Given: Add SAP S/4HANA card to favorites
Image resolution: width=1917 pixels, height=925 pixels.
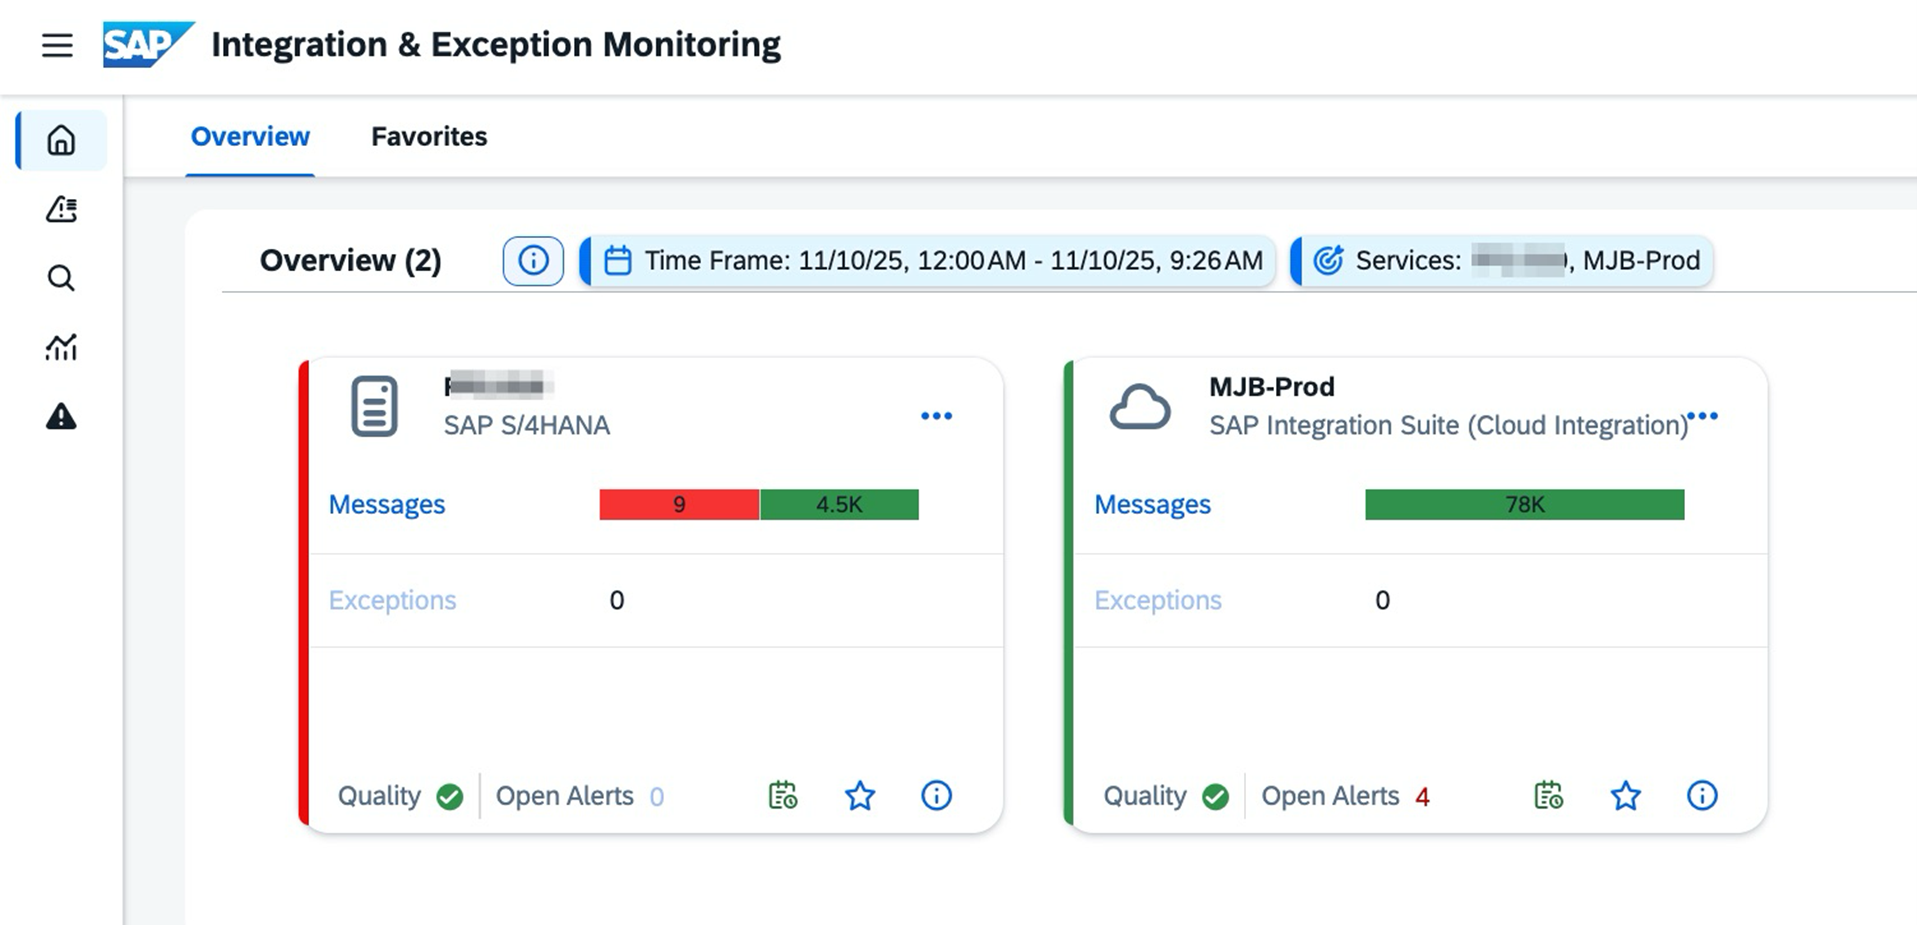Looking at the screenshot, I should pyautogui.click(x=860, y=796).
